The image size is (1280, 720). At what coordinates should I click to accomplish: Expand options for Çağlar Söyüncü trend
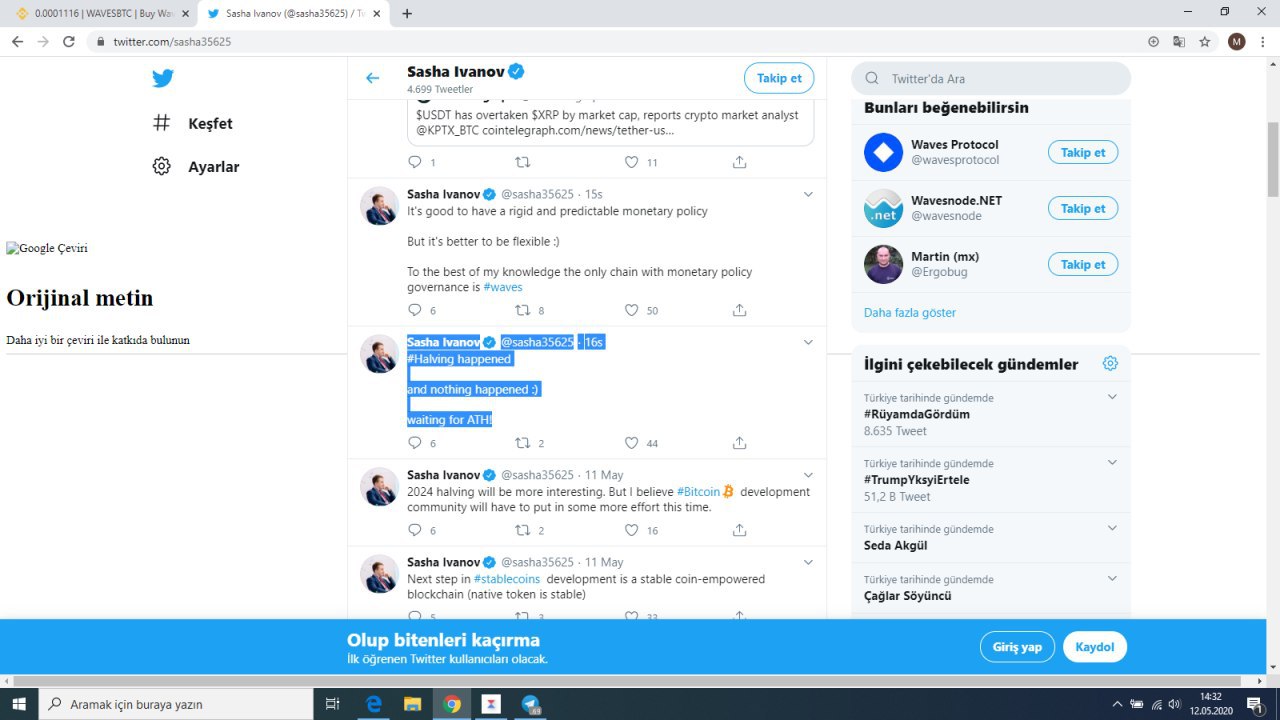click(1112, 579)
